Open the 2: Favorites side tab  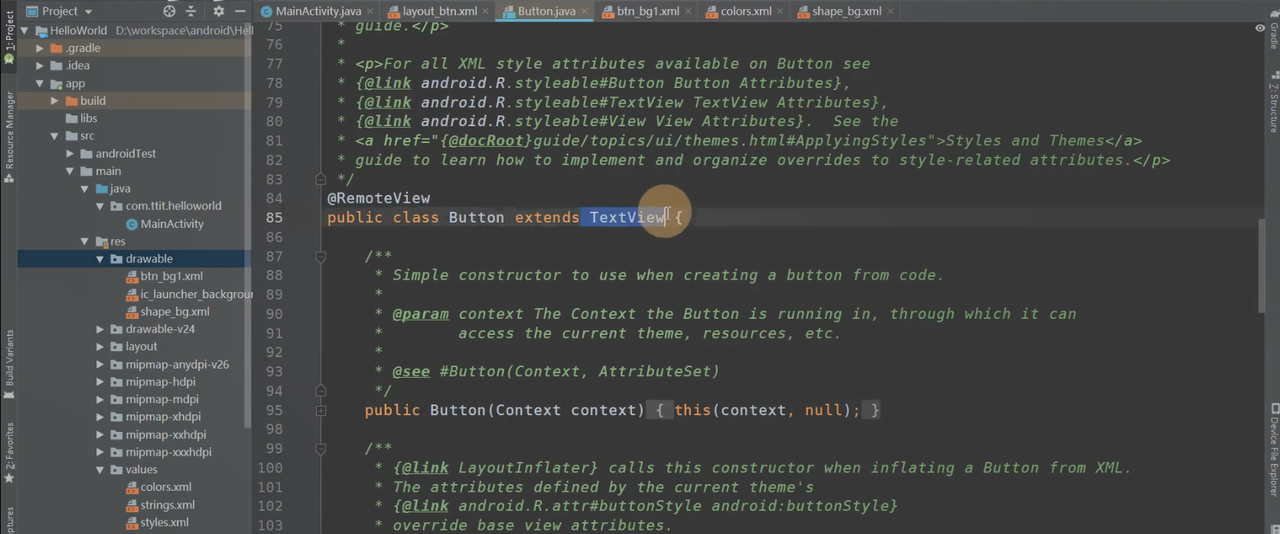(8, 453)
